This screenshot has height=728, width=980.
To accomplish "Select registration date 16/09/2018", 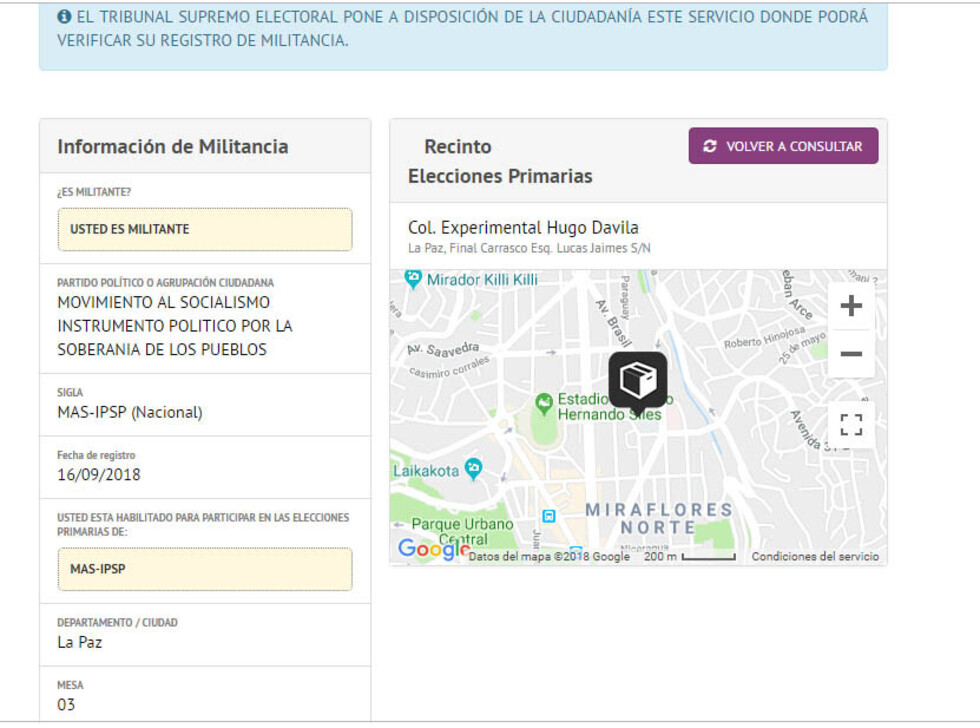I will pyautogui.click(x=99, y=475).
